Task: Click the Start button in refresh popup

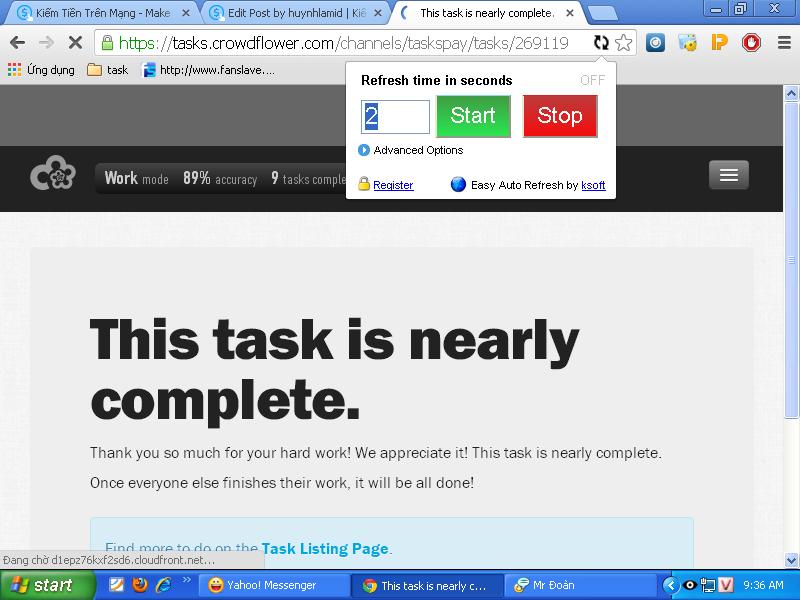Action: point(473,116)
